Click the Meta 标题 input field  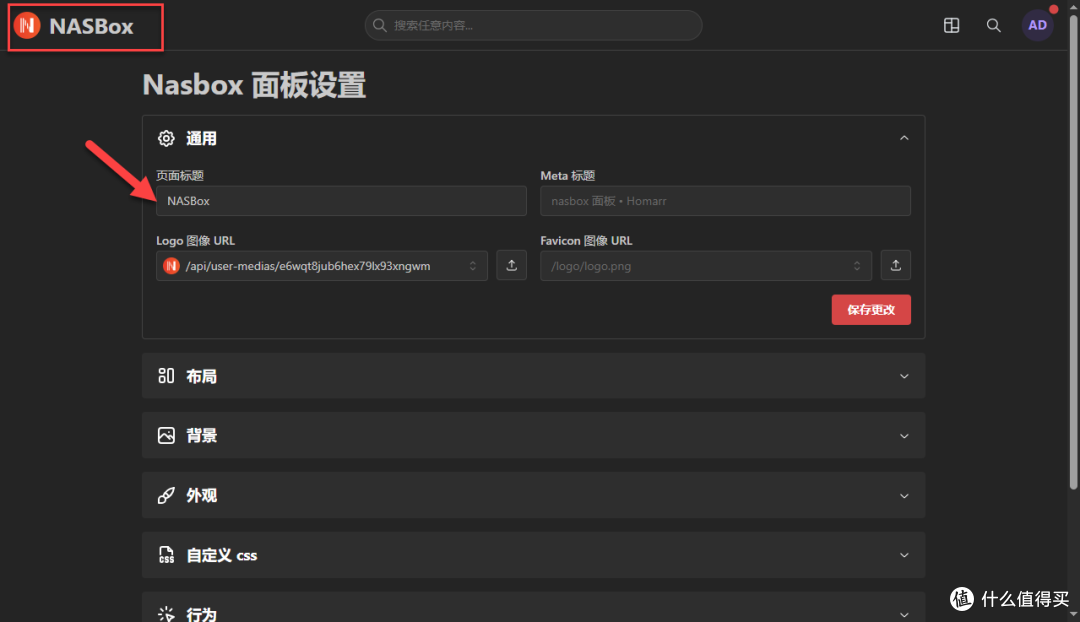tap(725, 200)
